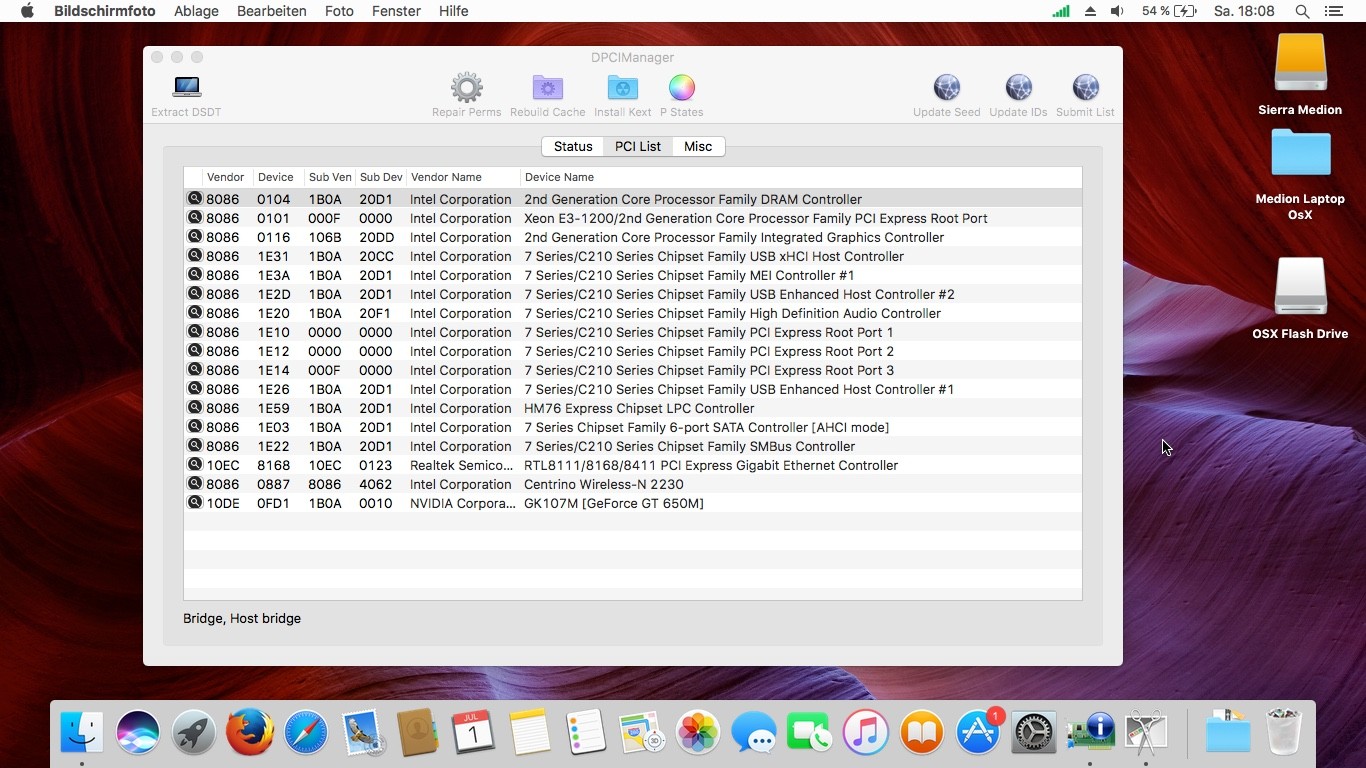The width and height of the screenshot is (1366, 768).
Task: Switch to the Misc tab
Action: (x=698, y=146)
